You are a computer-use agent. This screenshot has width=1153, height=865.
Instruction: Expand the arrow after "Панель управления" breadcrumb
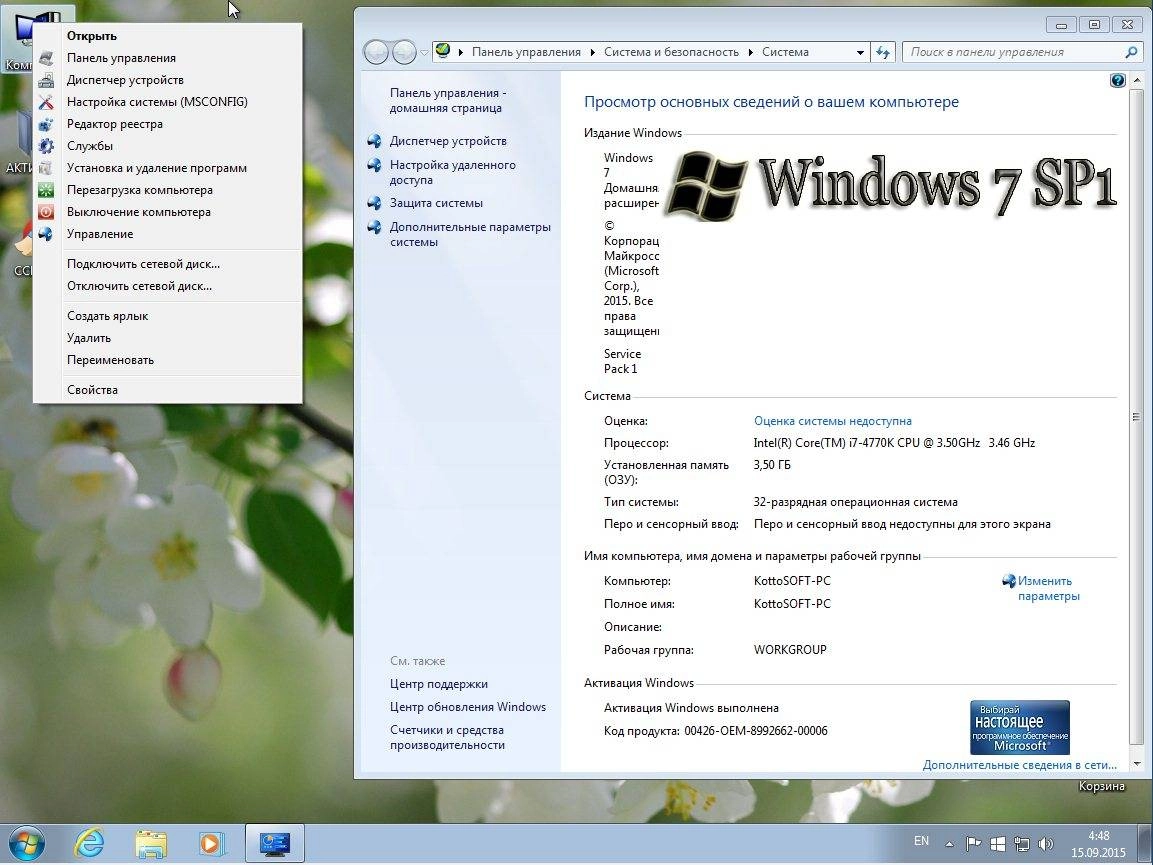click(x=593, y=52)
